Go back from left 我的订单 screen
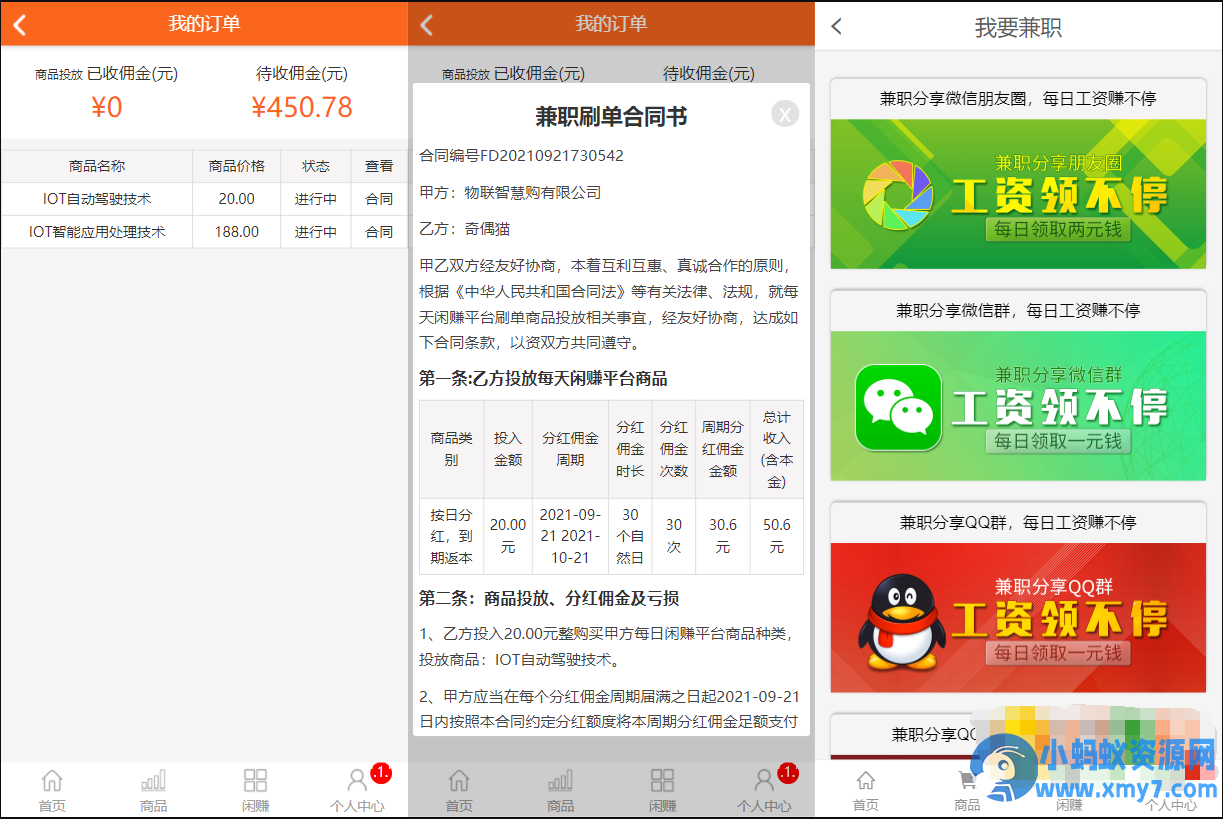 click(x=20, y=24)
